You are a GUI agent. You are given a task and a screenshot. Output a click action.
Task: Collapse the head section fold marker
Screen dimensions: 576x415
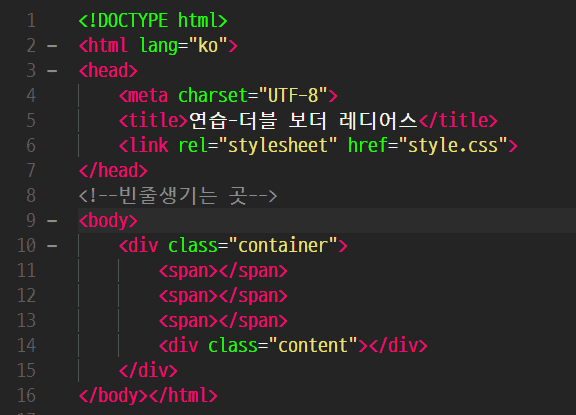click(x=52, y=71)
